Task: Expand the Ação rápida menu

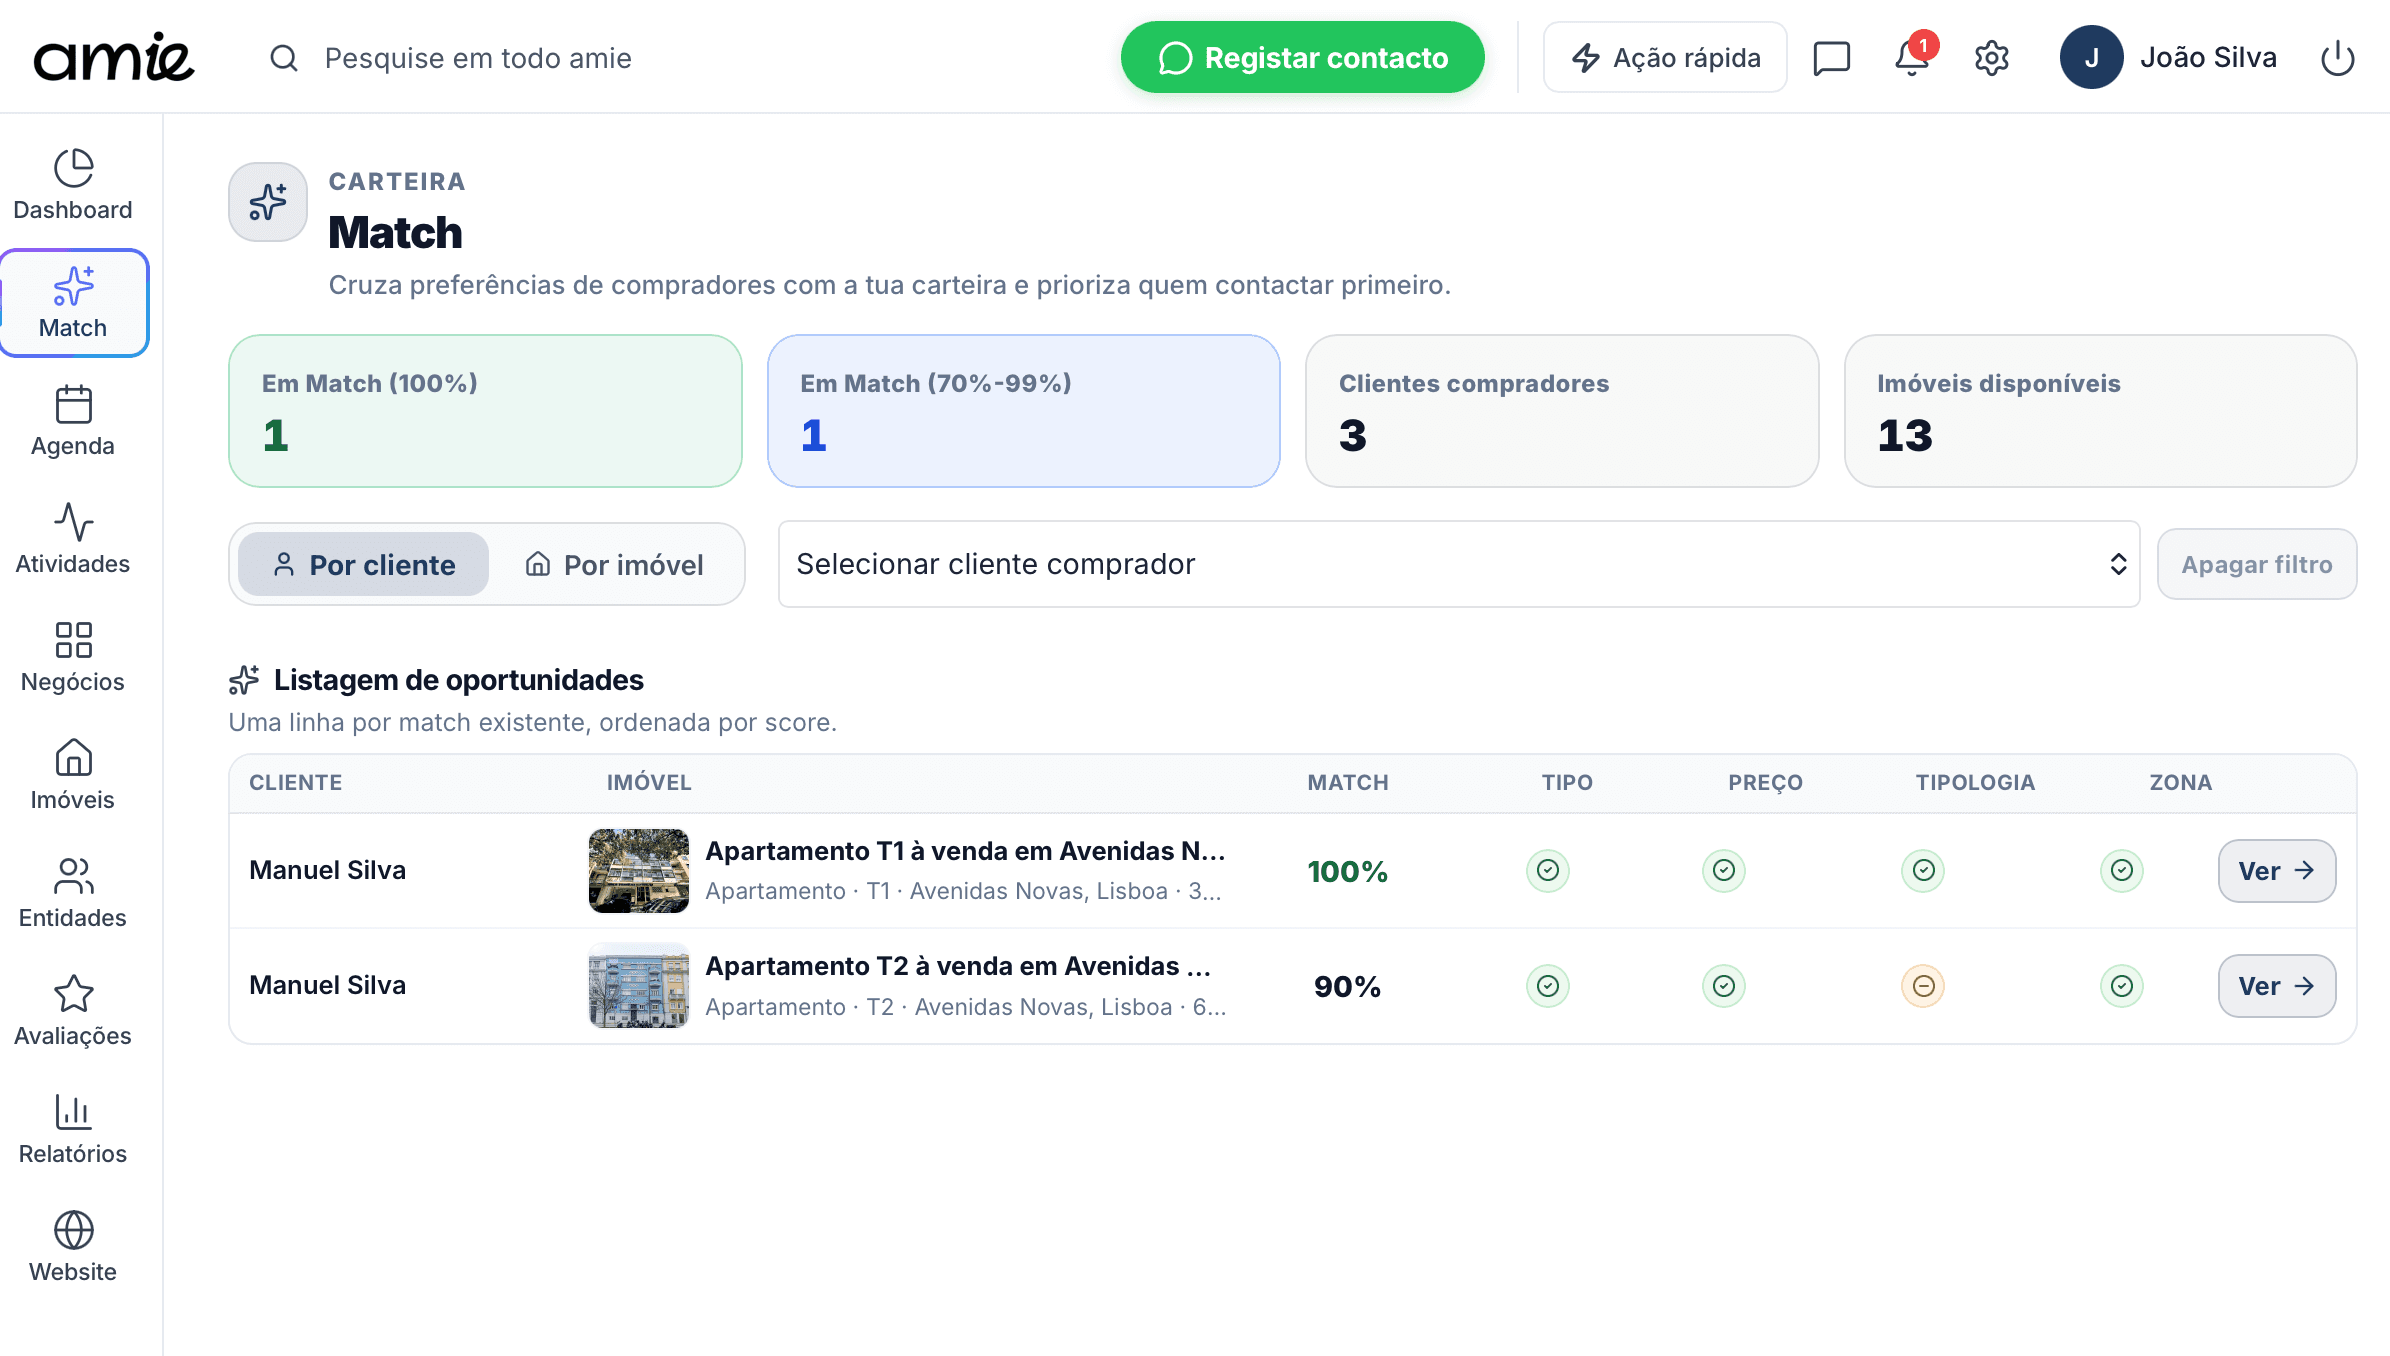Action: click(x=1663, y=57)
